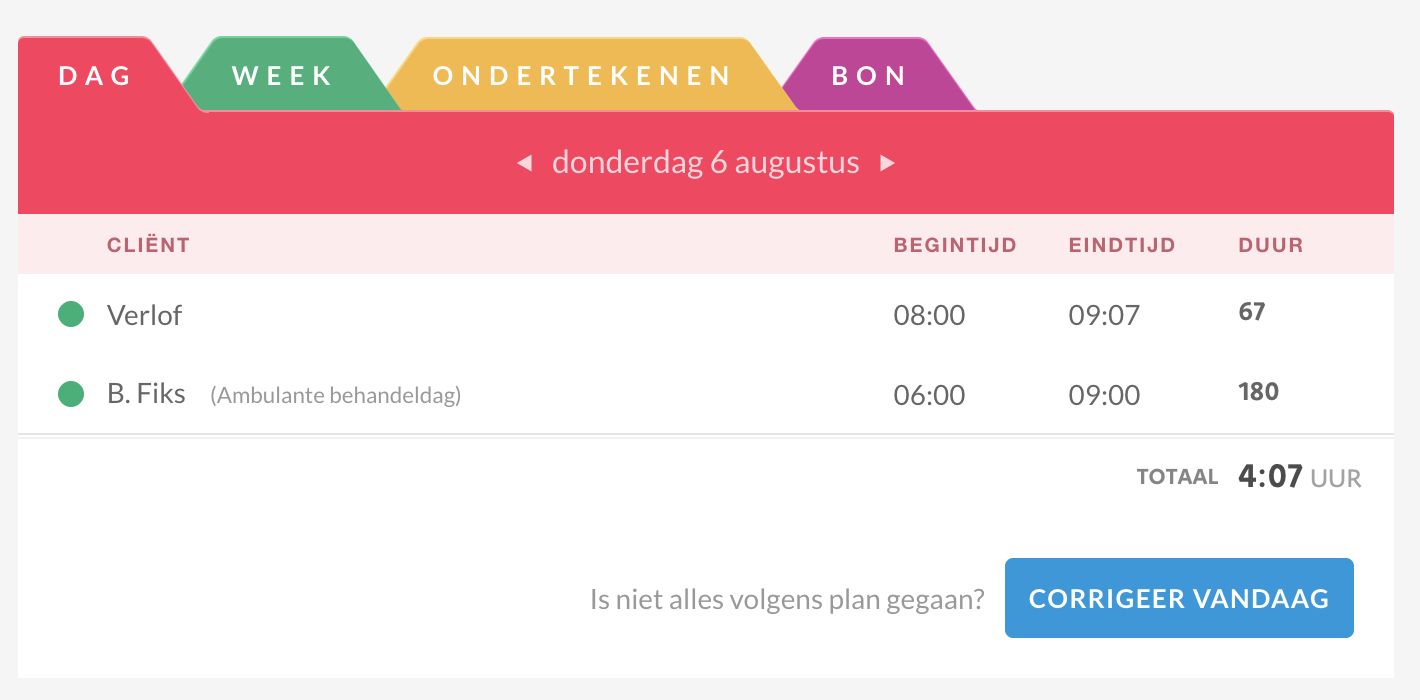Click the DUUR column header
The width and height of the screenshot is (1420, 700).
click(1271, 245)
